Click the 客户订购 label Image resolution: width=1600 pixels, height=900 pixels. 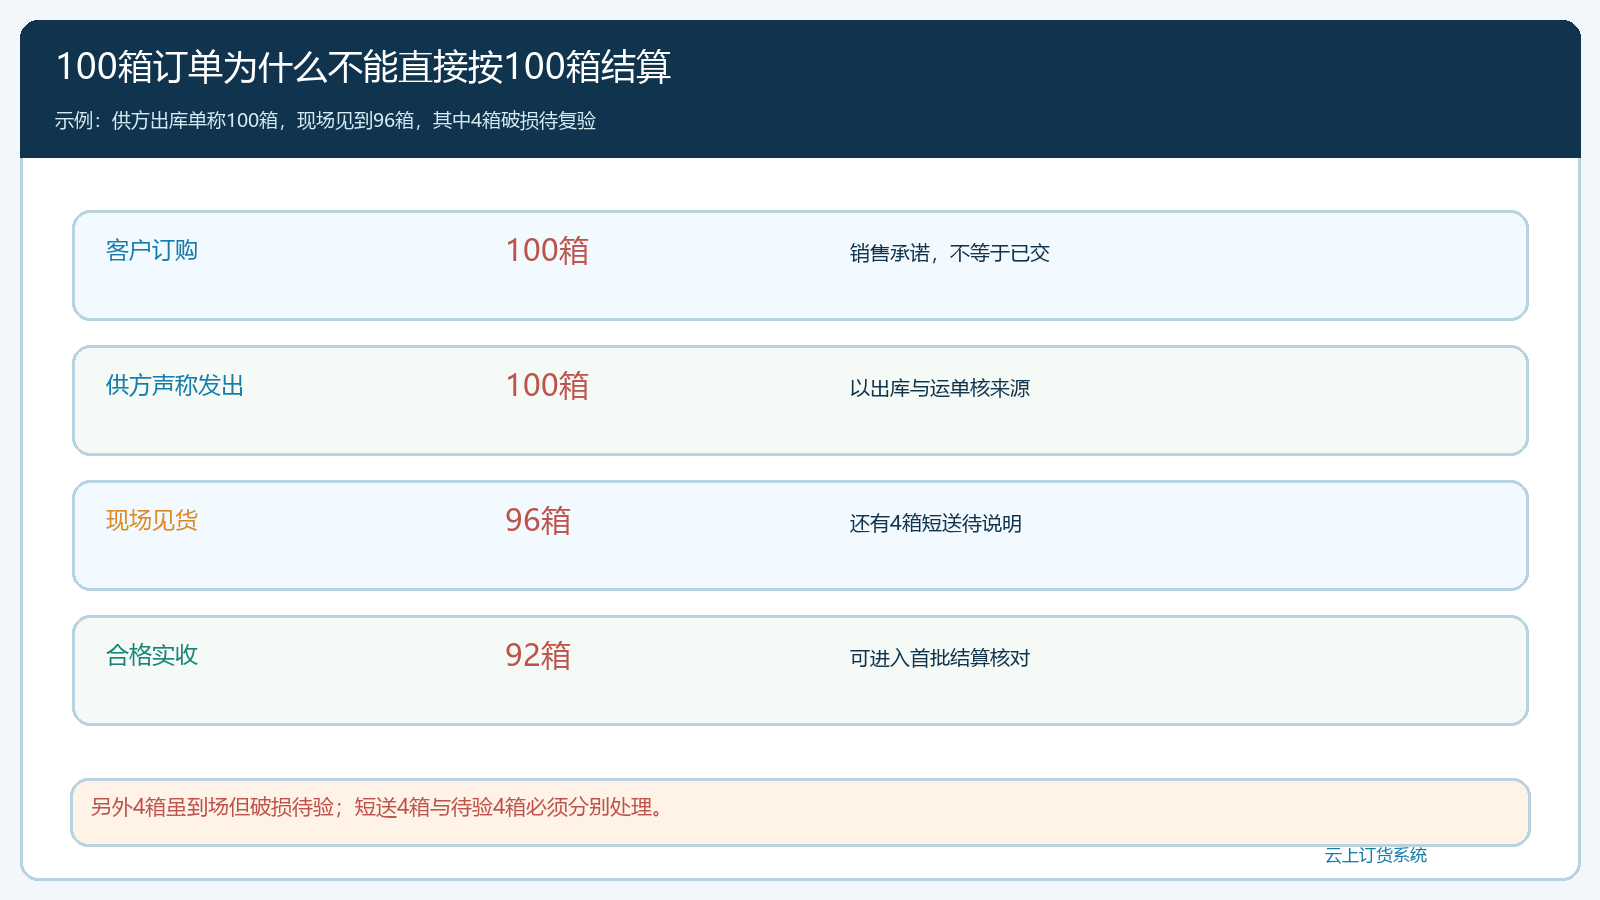[152, 250]
